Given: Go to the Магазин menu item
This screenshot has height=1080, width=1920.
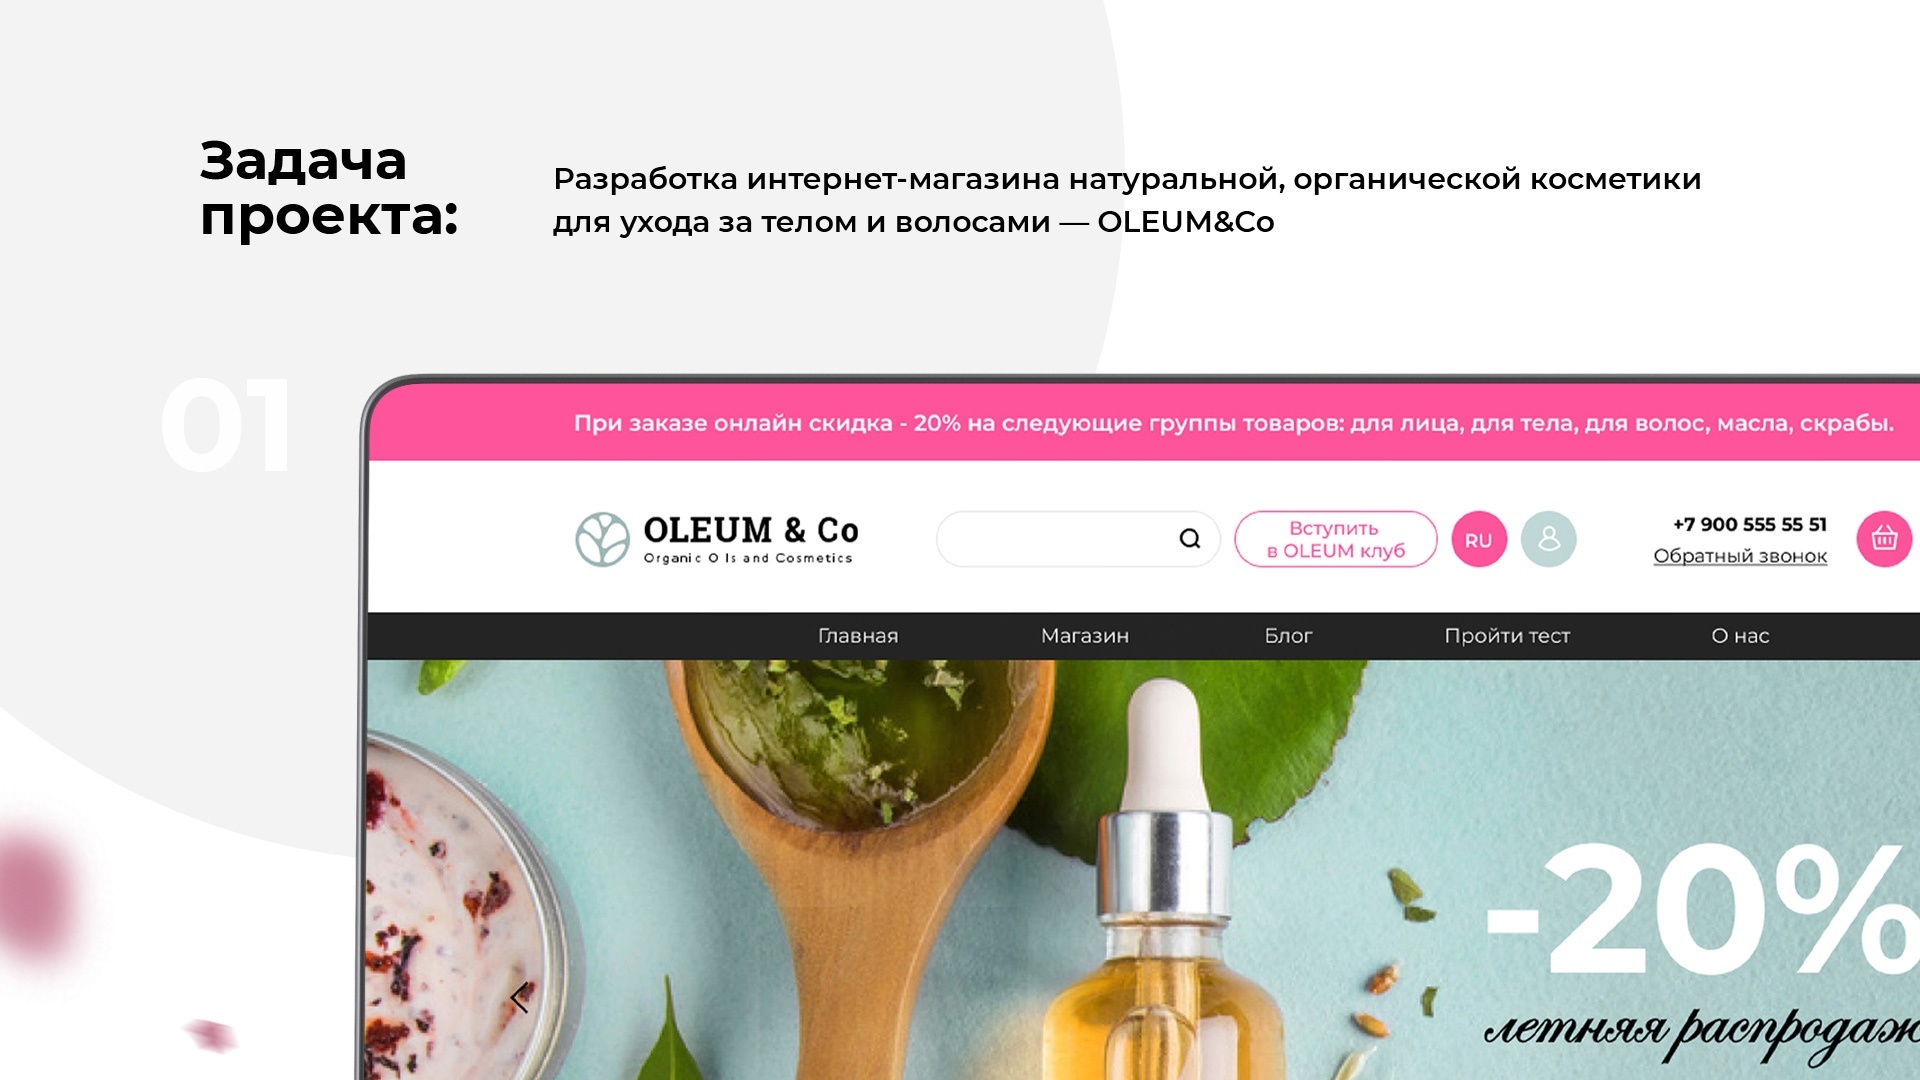Looking at the screenshot, I should pyautogui.click(x=1085, y=636).
